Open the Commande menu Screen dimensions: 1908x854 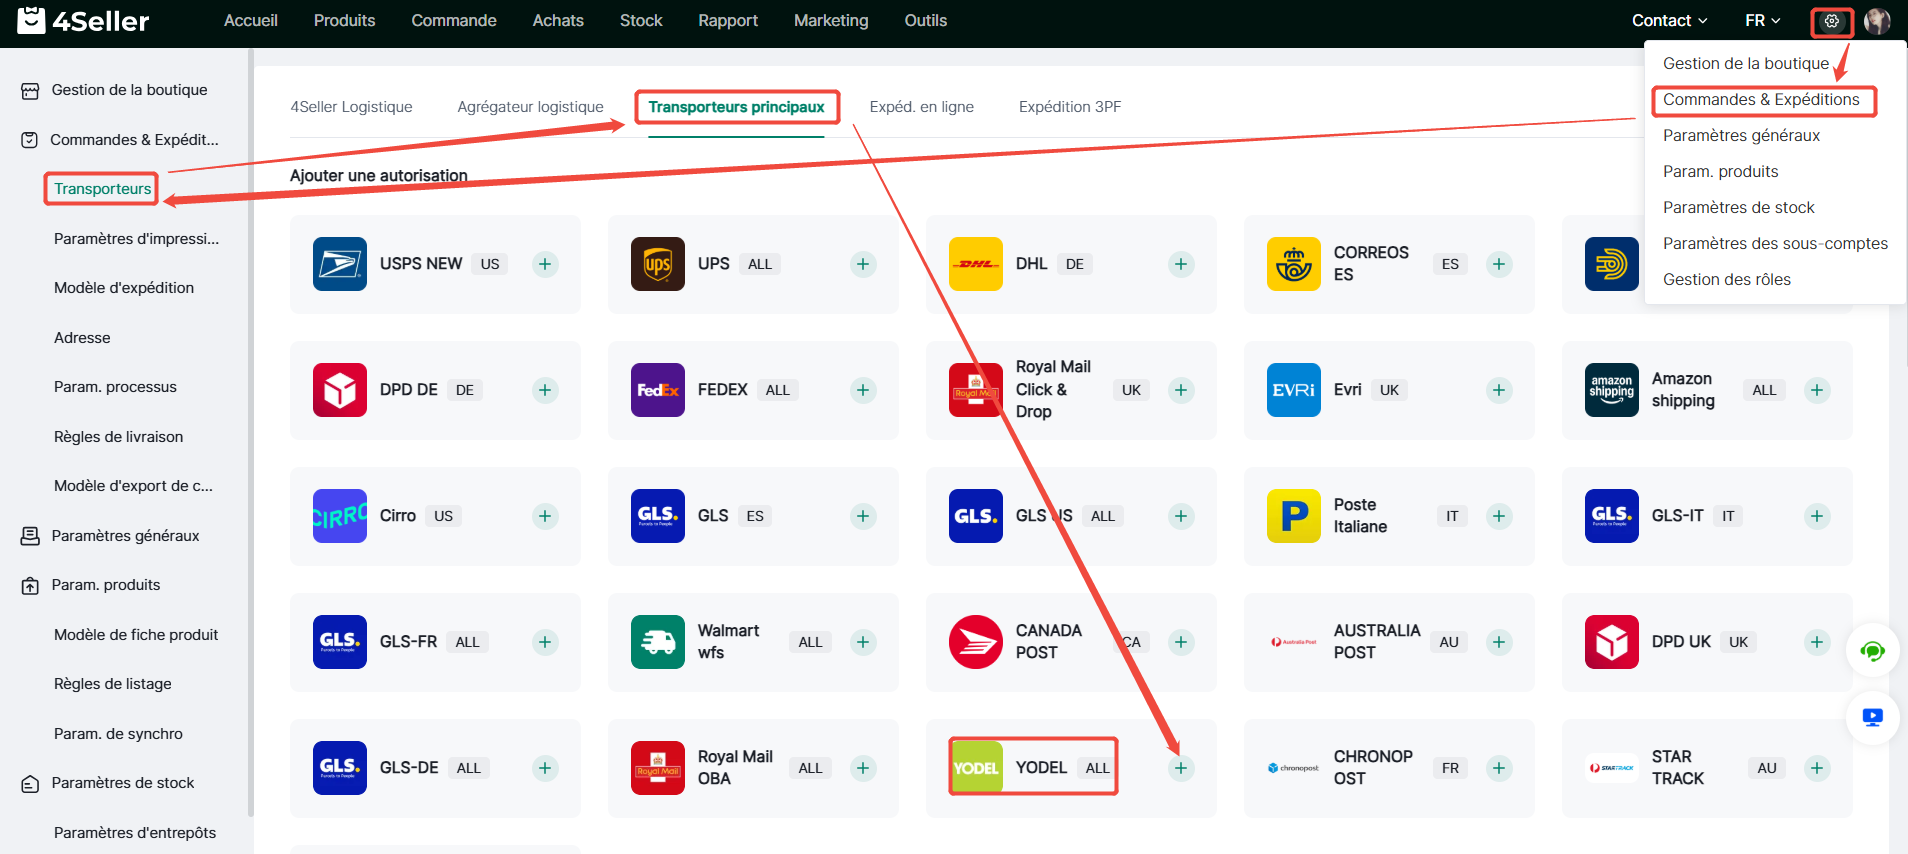pos(454,20)
